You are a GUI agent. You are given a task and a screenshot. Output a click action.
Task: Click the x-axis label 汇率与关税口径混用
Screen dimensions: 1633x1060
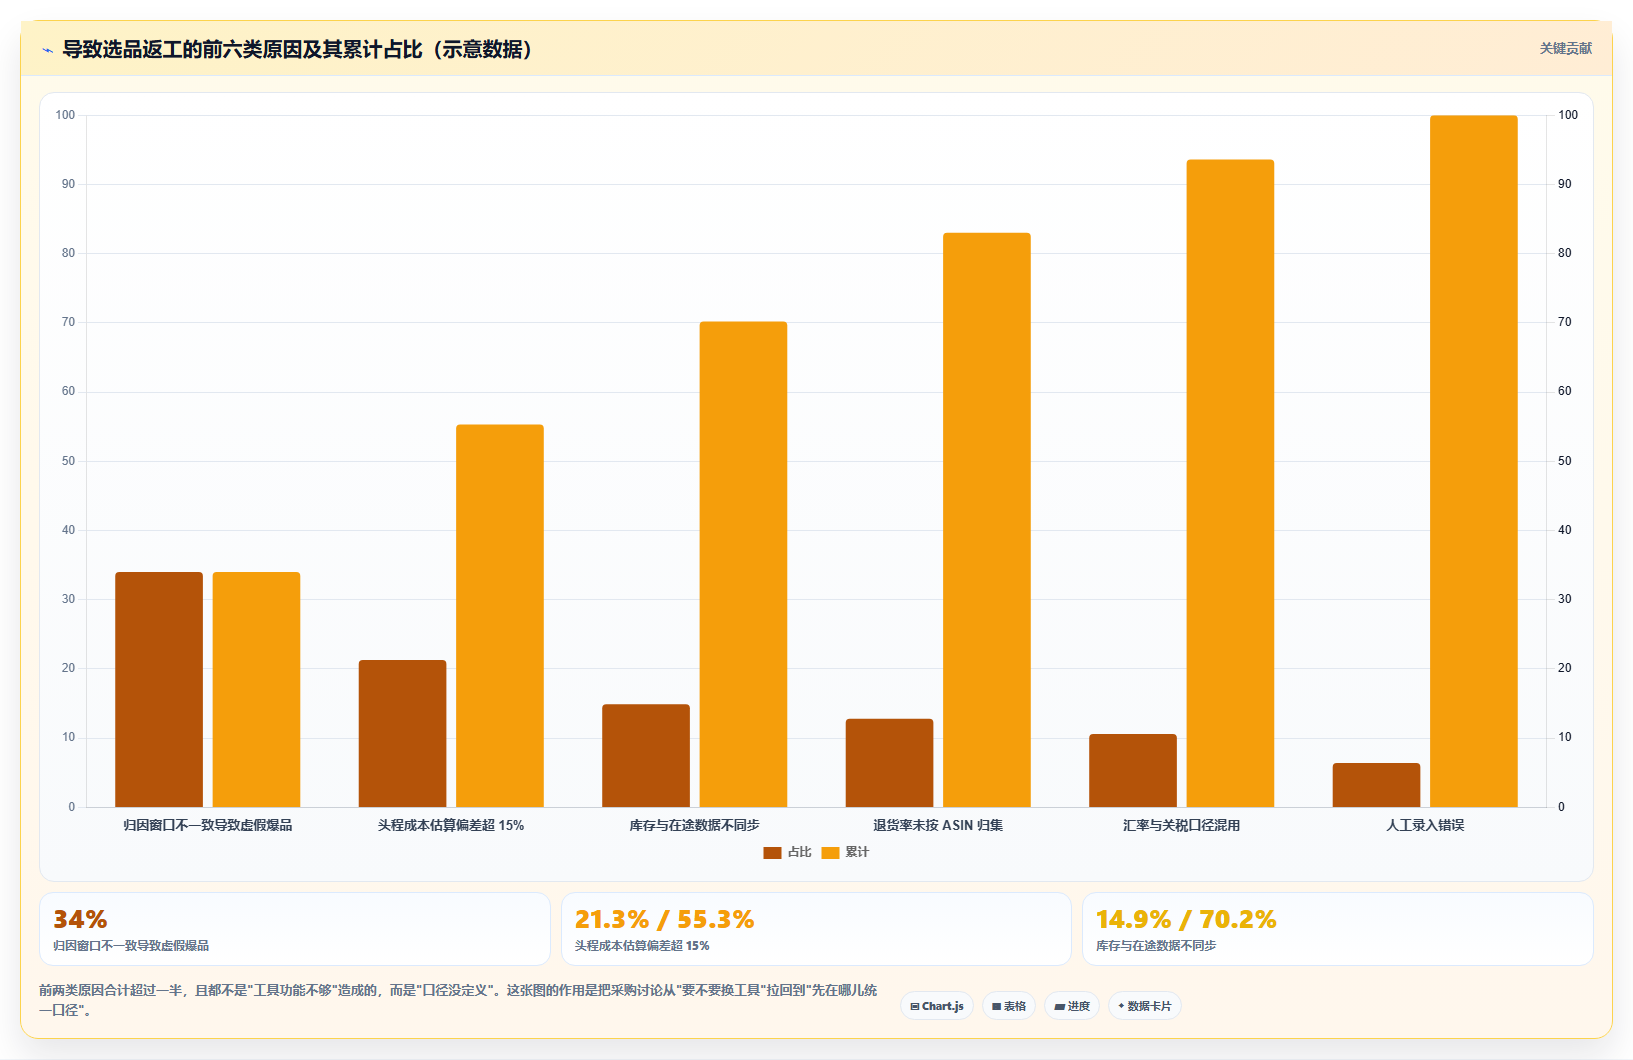(1182, 825)
